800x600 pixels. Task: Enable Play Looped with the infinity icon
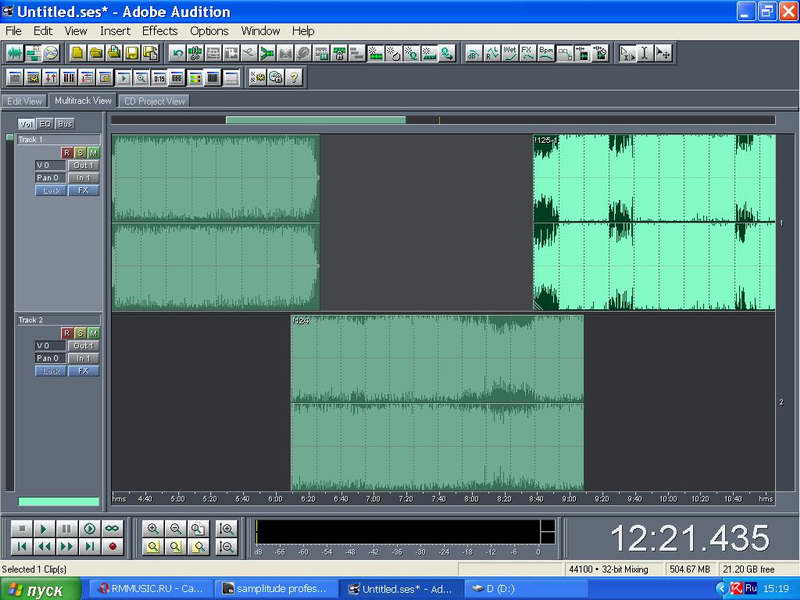[112, 528]
